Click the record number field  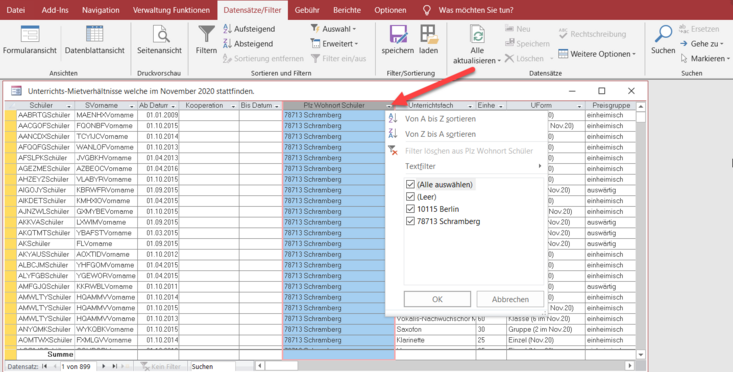click(x=78, y=366)
